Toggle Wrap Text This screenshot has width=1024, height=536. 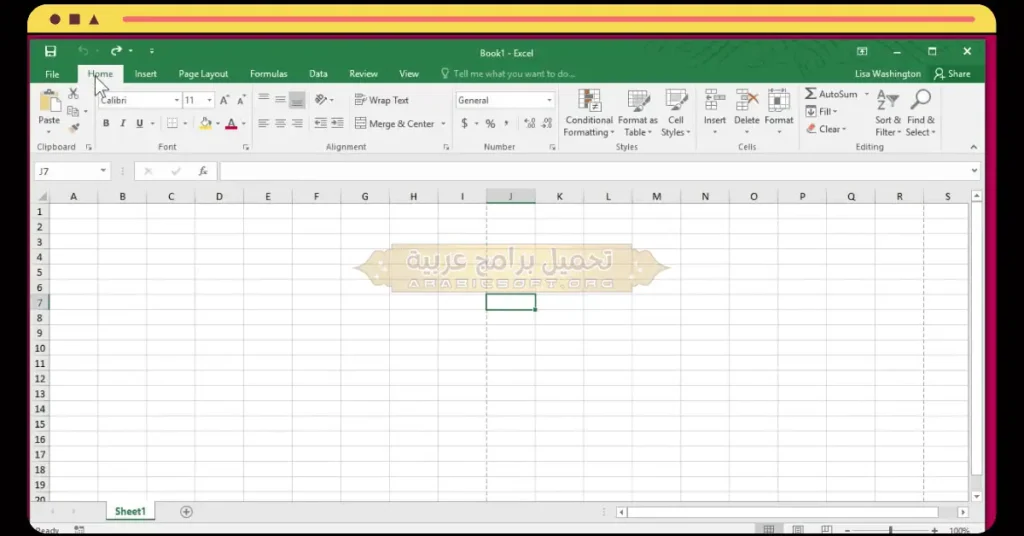coord(381,100)
